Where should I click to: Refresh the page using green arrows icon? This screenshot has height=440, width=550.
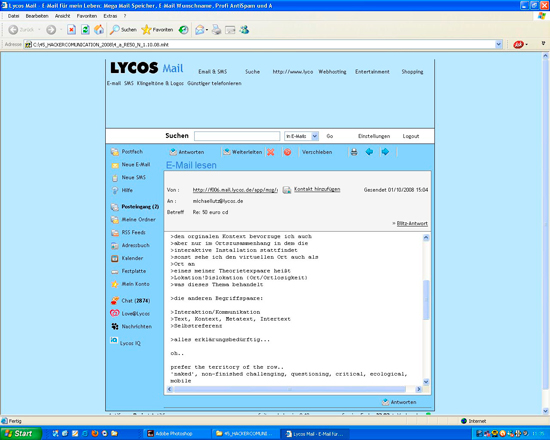[85, 30]
